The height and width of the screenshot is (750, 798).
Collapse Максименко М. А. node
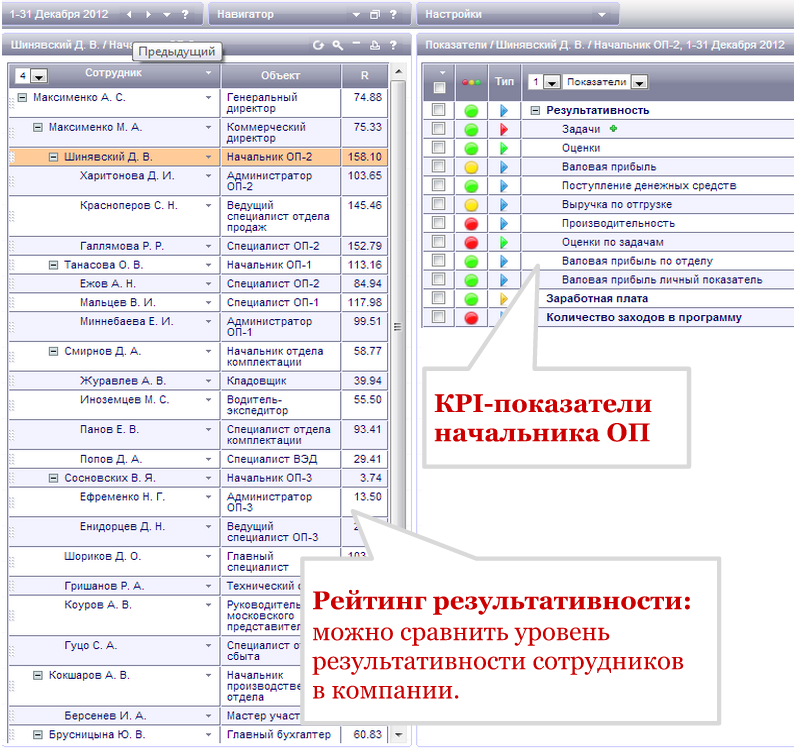[x=38, y=127]
